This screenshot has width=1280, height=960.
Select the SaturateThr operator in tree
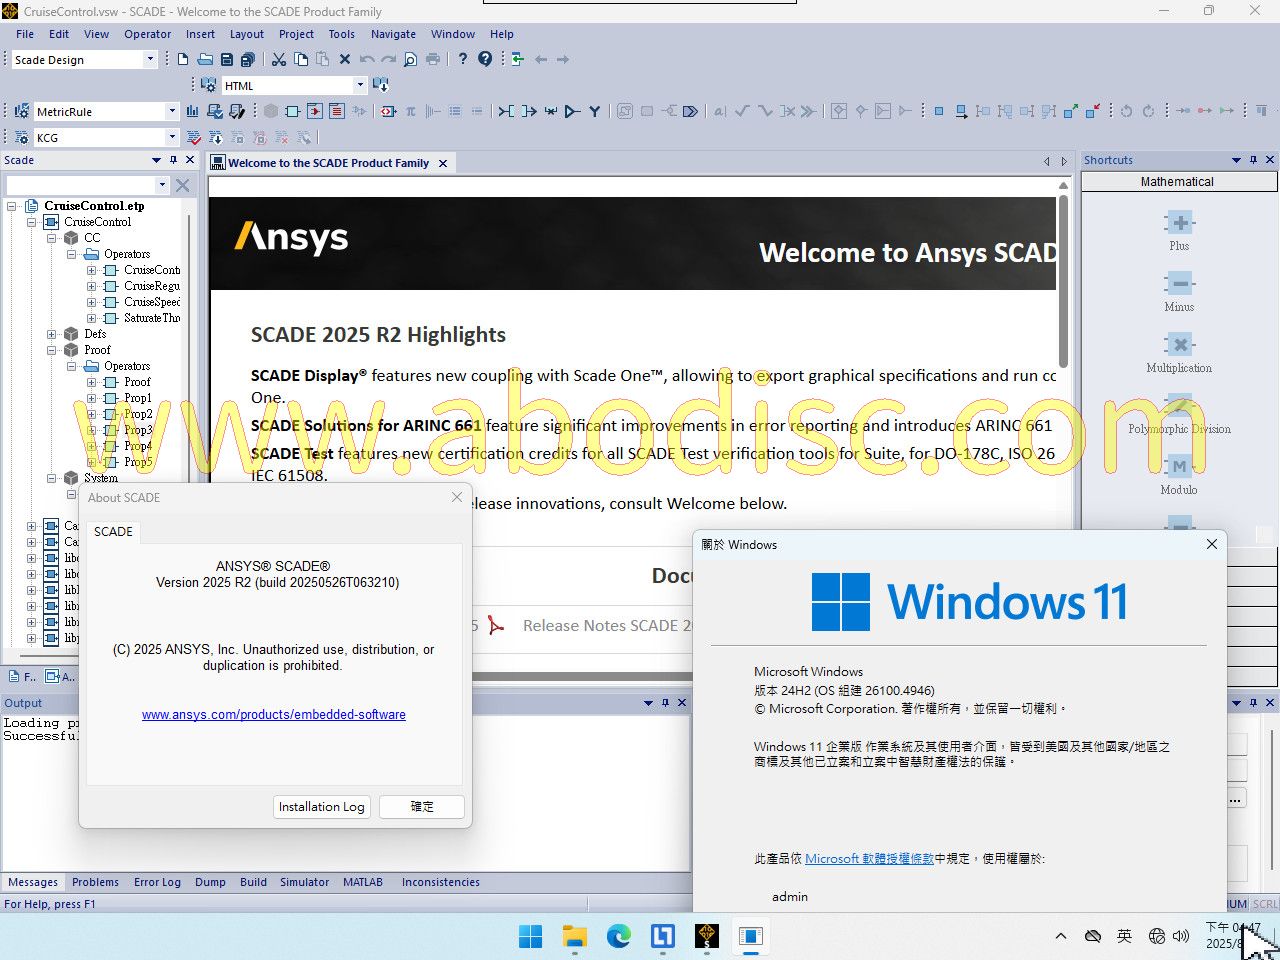tap(152, 318)
